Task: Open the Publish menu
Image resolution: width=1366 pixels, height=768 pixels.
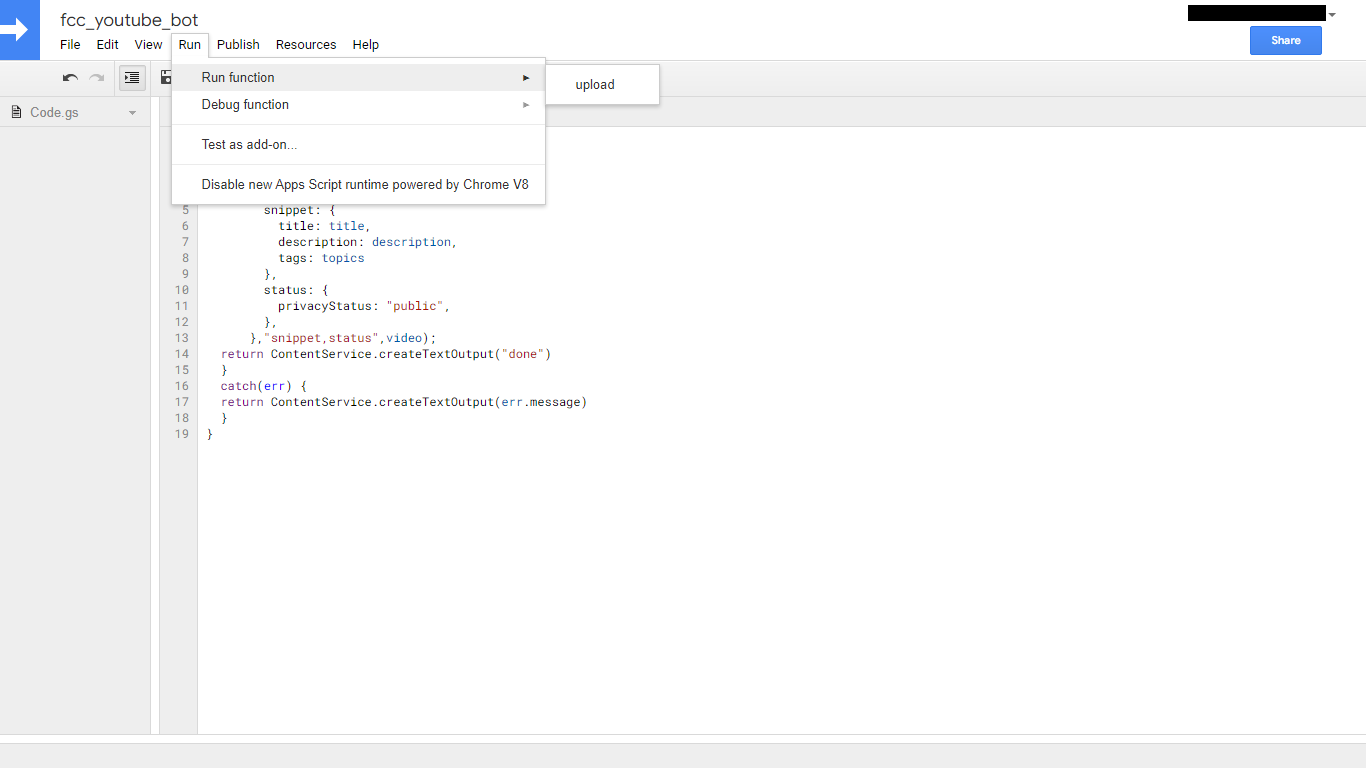Action: 238,45
